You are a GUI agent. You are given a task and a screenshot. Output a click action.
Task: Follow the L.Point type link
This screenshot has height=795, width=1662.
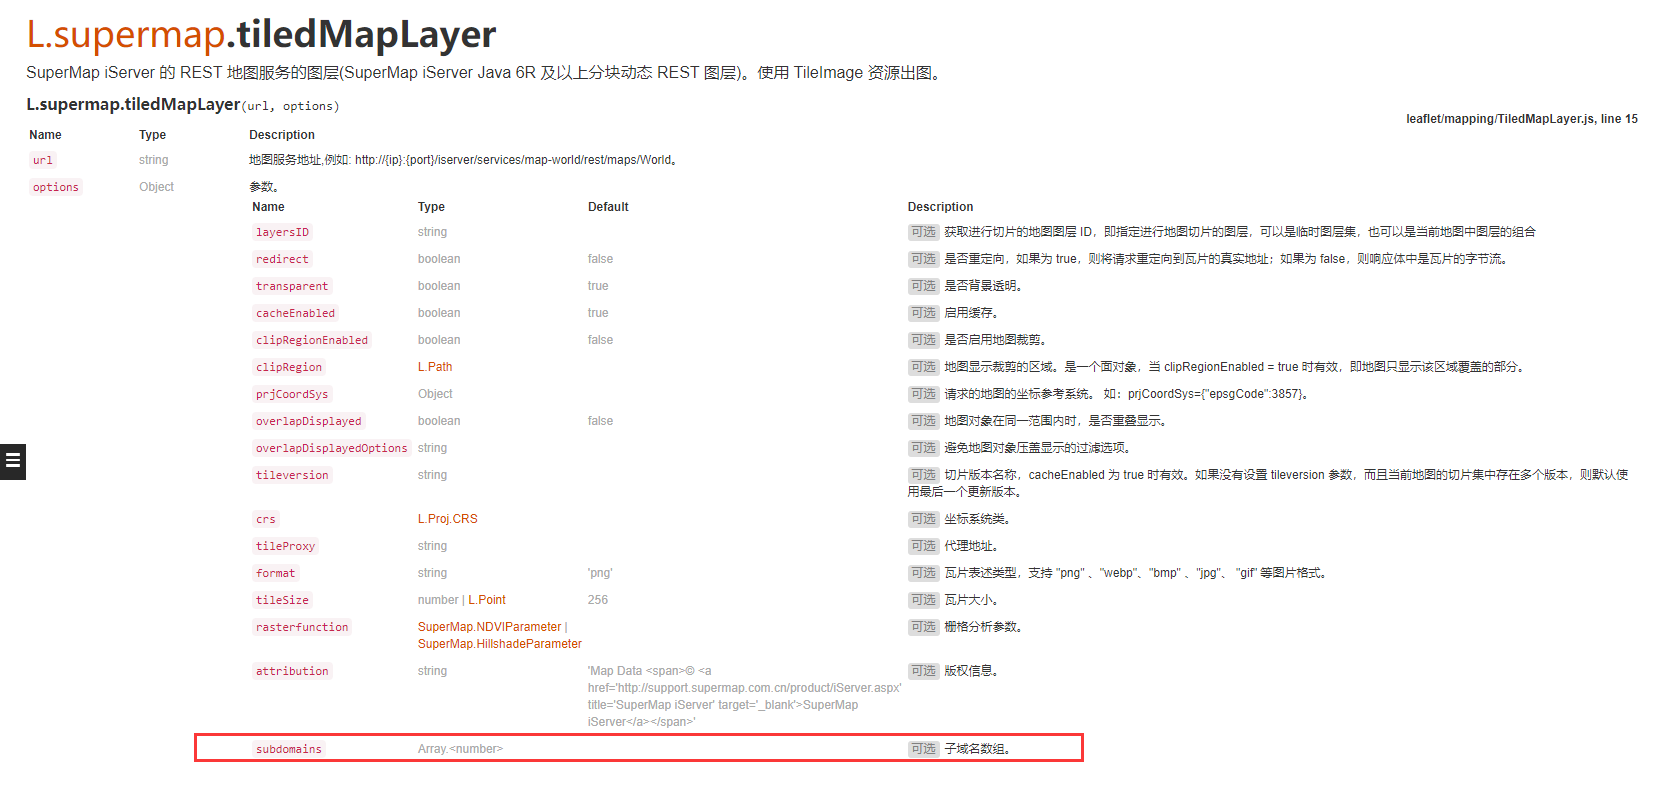click(x=487, y=600)
